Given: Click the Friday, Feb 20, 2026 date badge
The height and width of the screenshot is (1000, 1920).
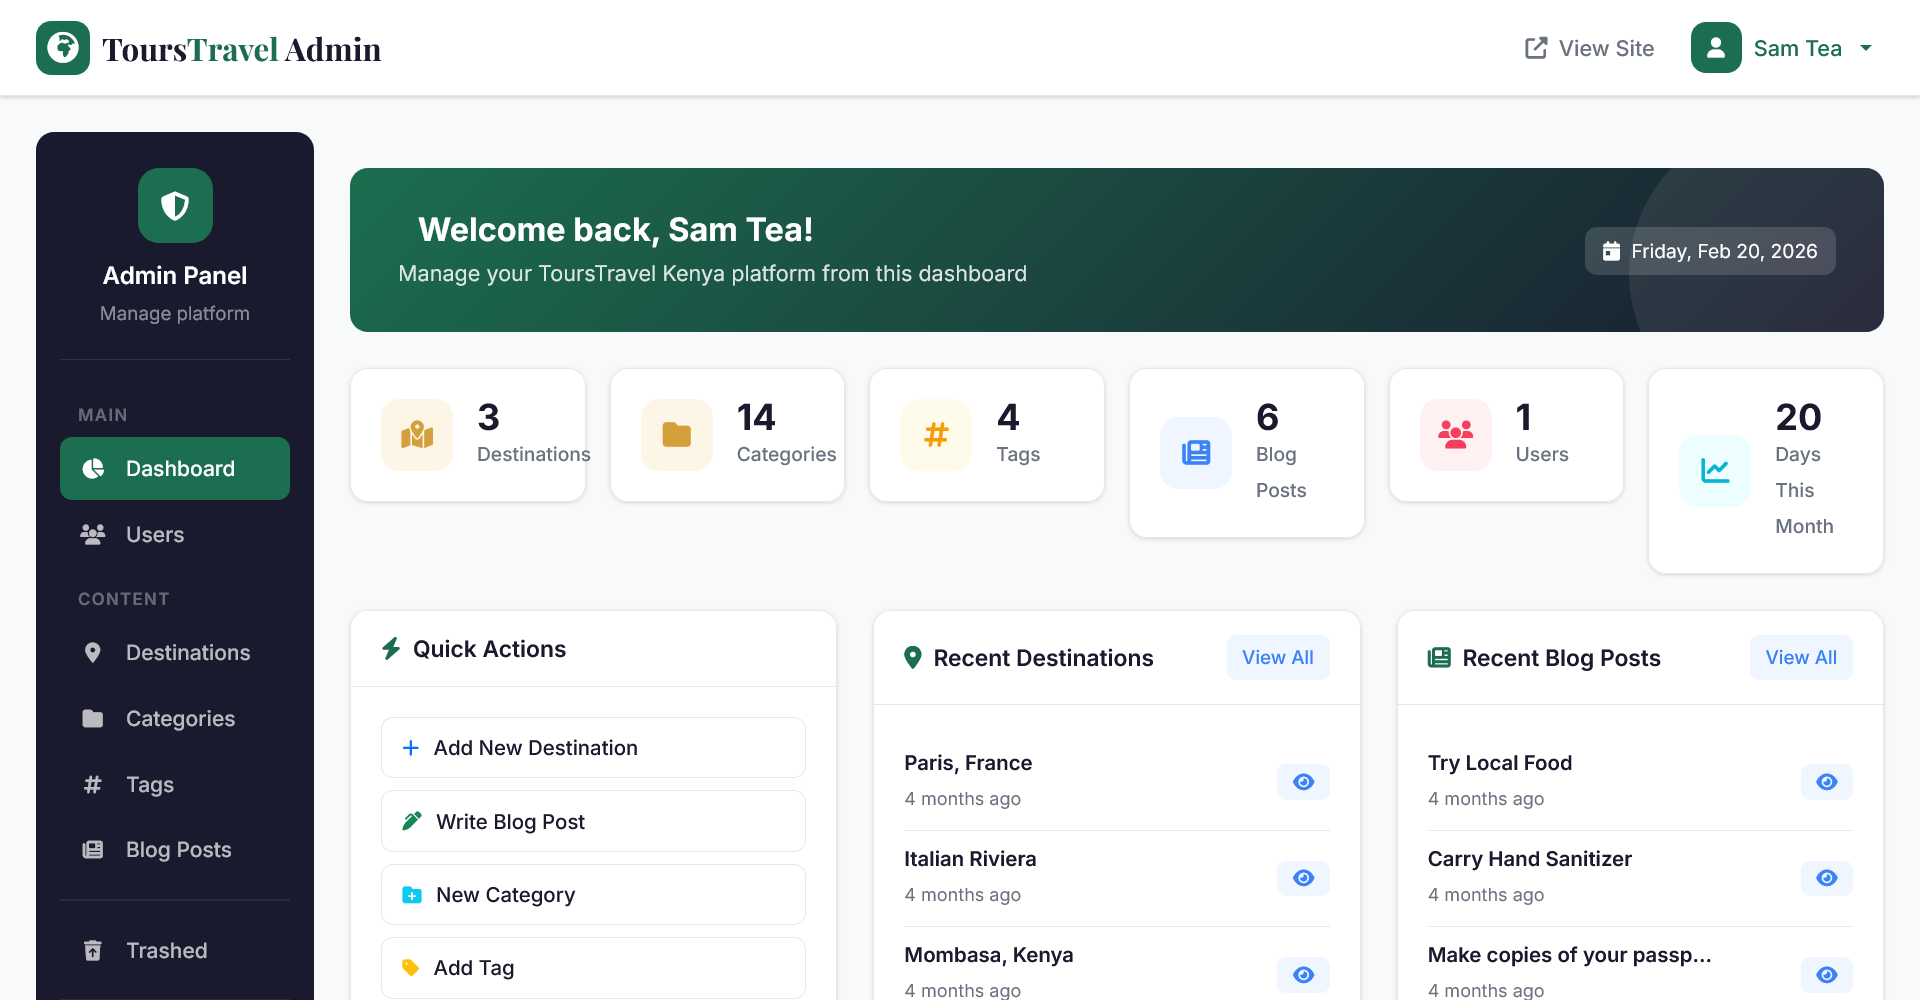Looking at the screenshot, I should (1710, 251).
